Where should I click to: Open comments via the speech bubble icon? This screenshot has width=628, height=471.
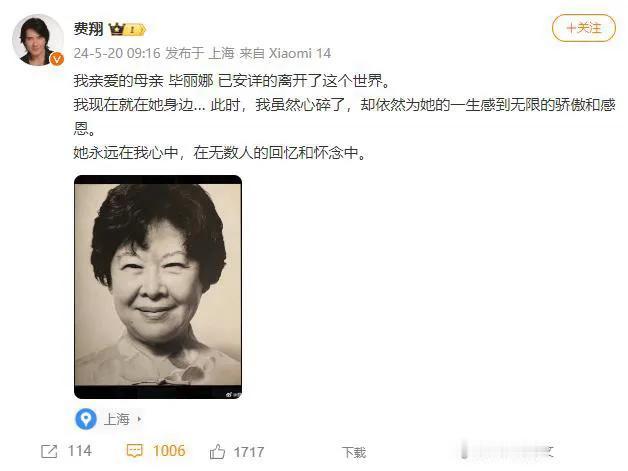[134, 451]
